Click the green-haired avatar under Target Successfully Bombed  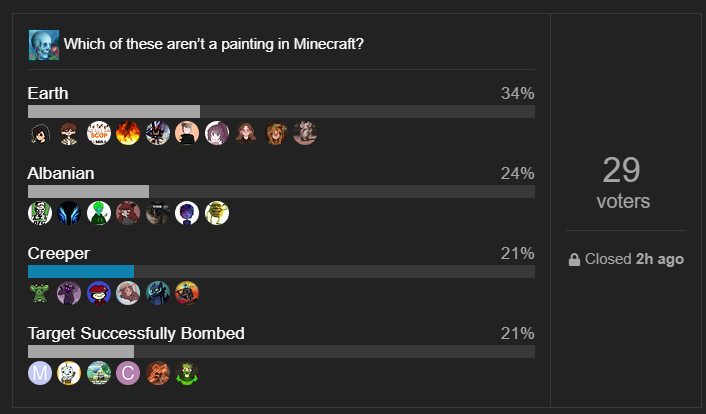[187, 373]
